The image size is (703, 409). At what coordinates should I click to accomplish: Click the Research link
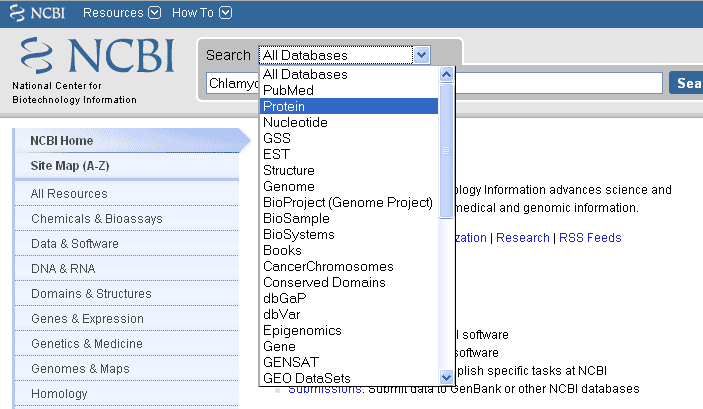(523, 238)
